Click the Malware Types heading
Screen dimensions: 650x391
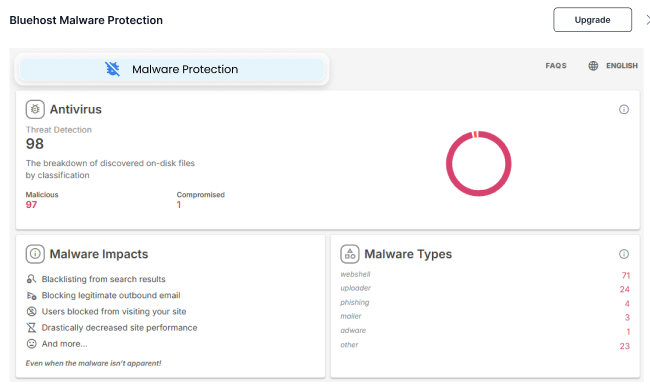click(408, 254)
